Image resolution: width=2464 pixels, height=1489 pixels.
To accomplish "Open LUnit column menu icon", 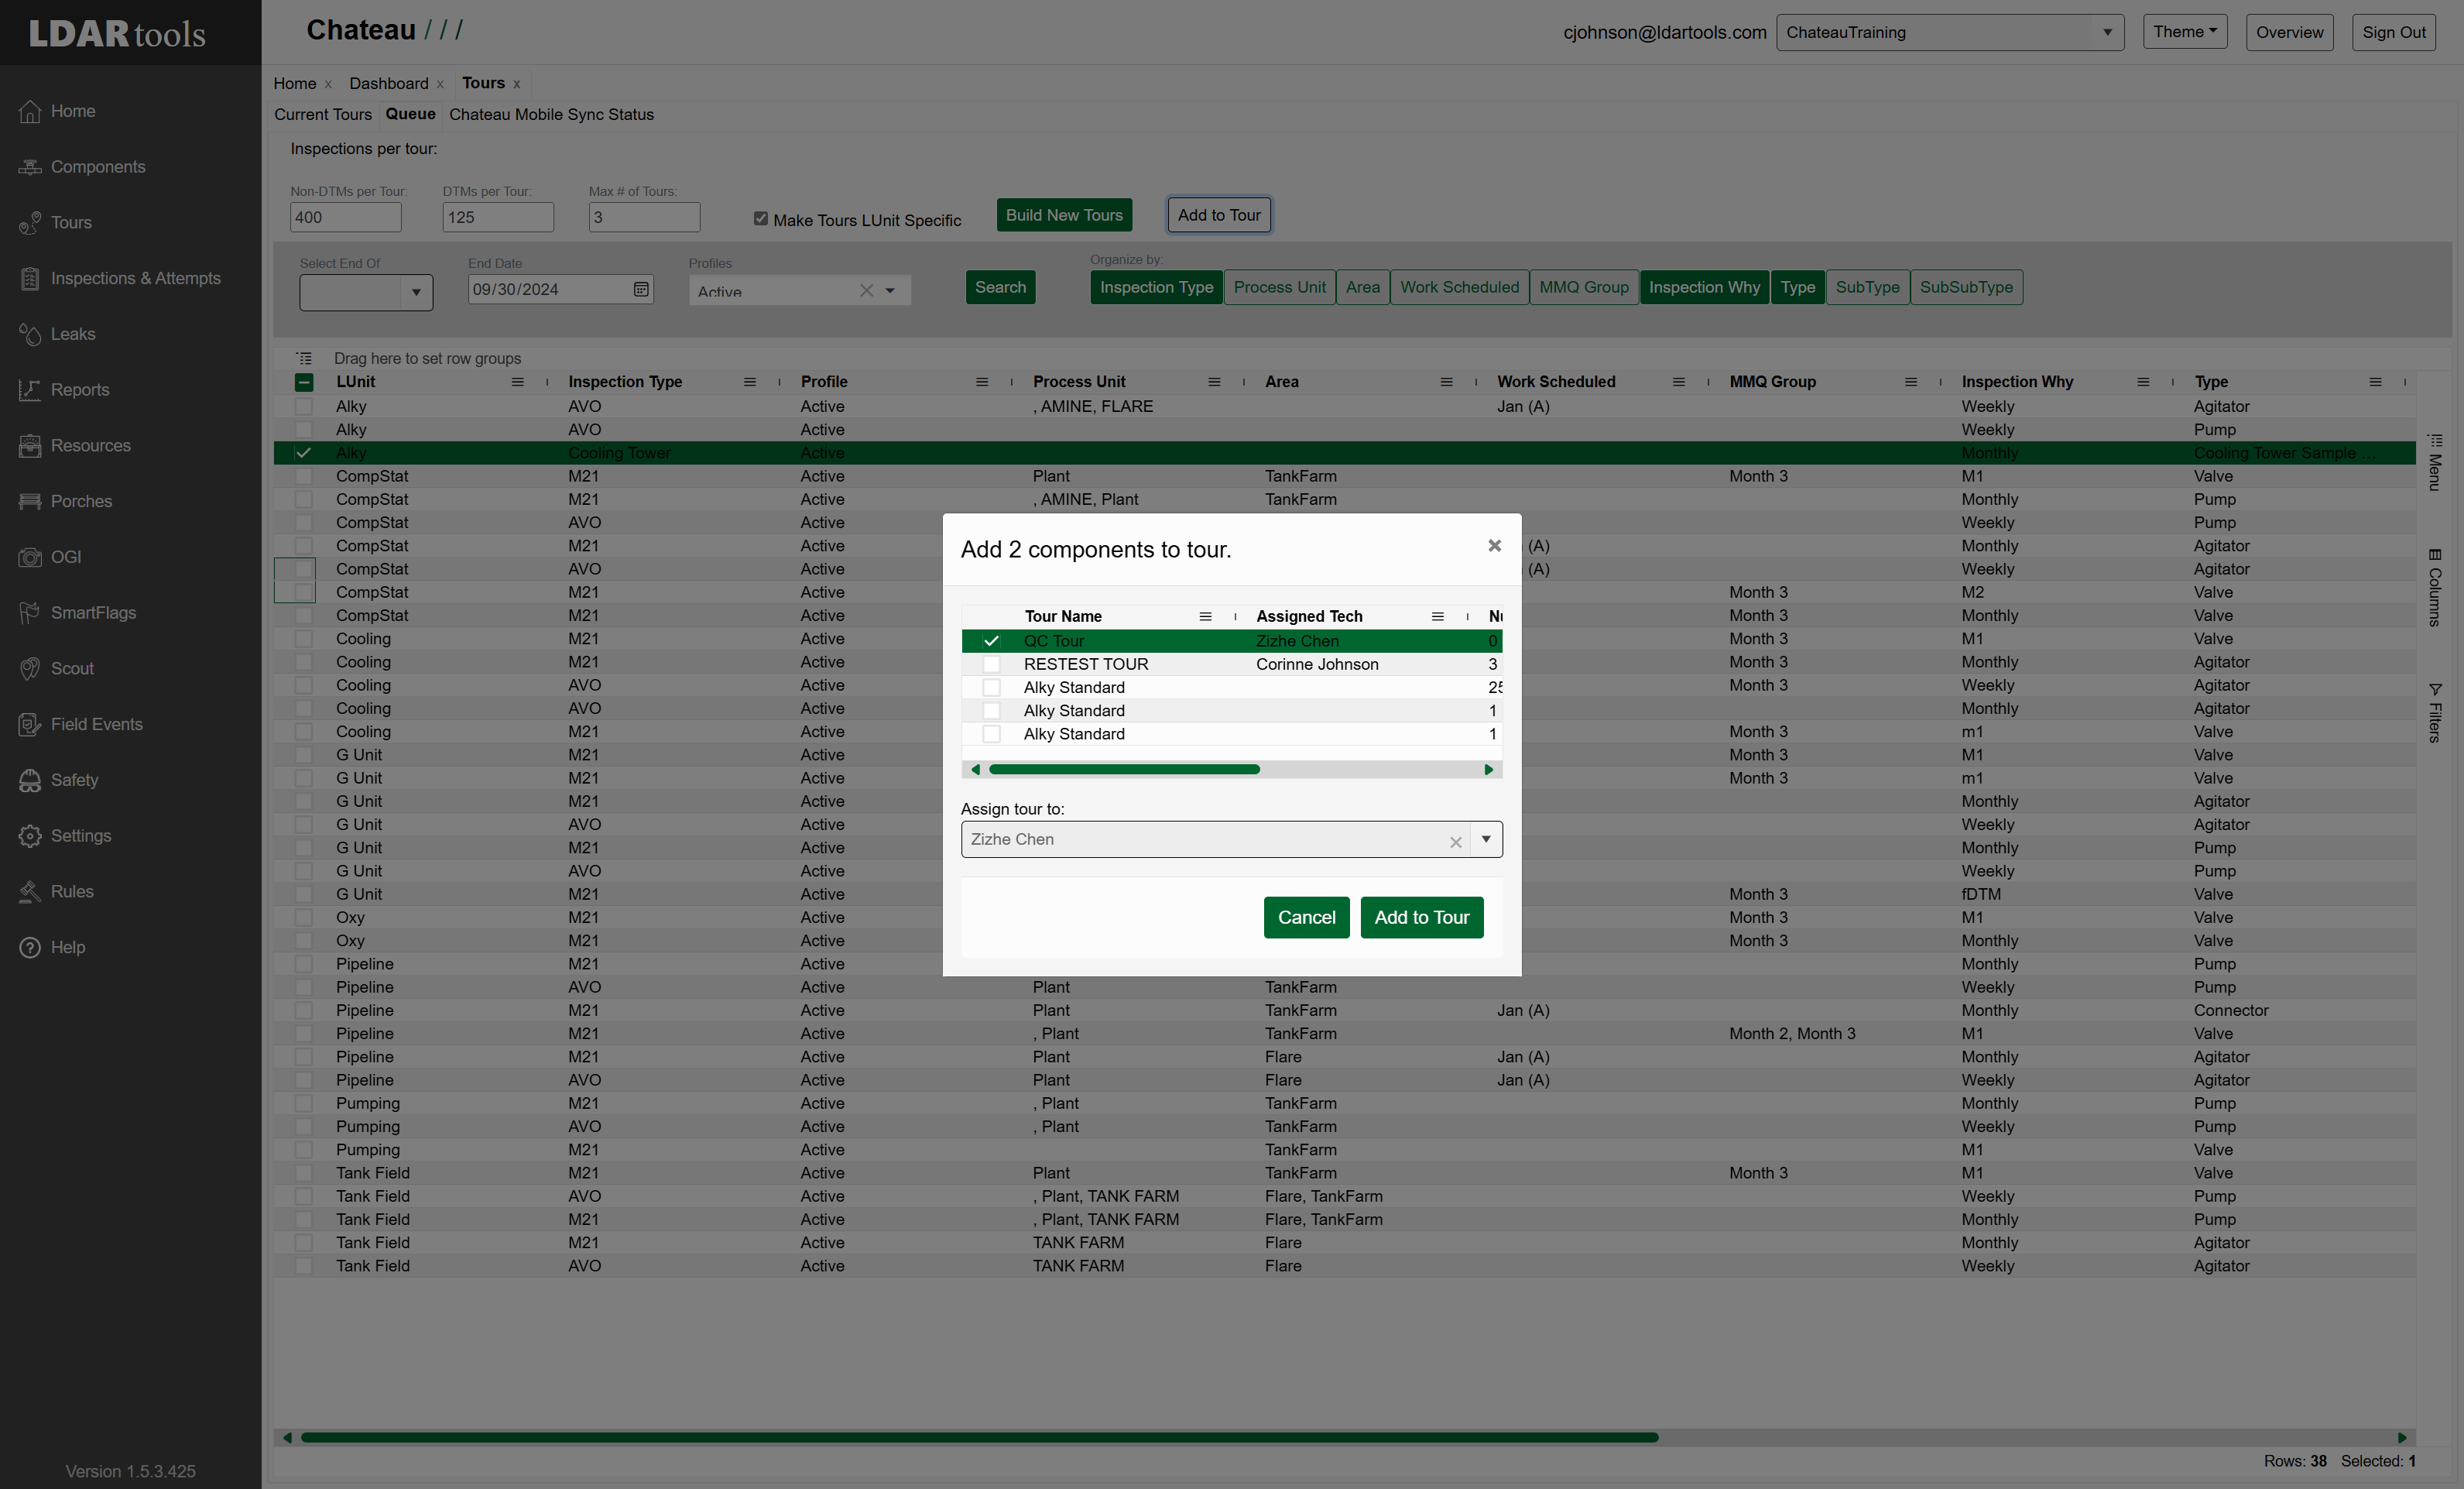I will click(517, 382).
